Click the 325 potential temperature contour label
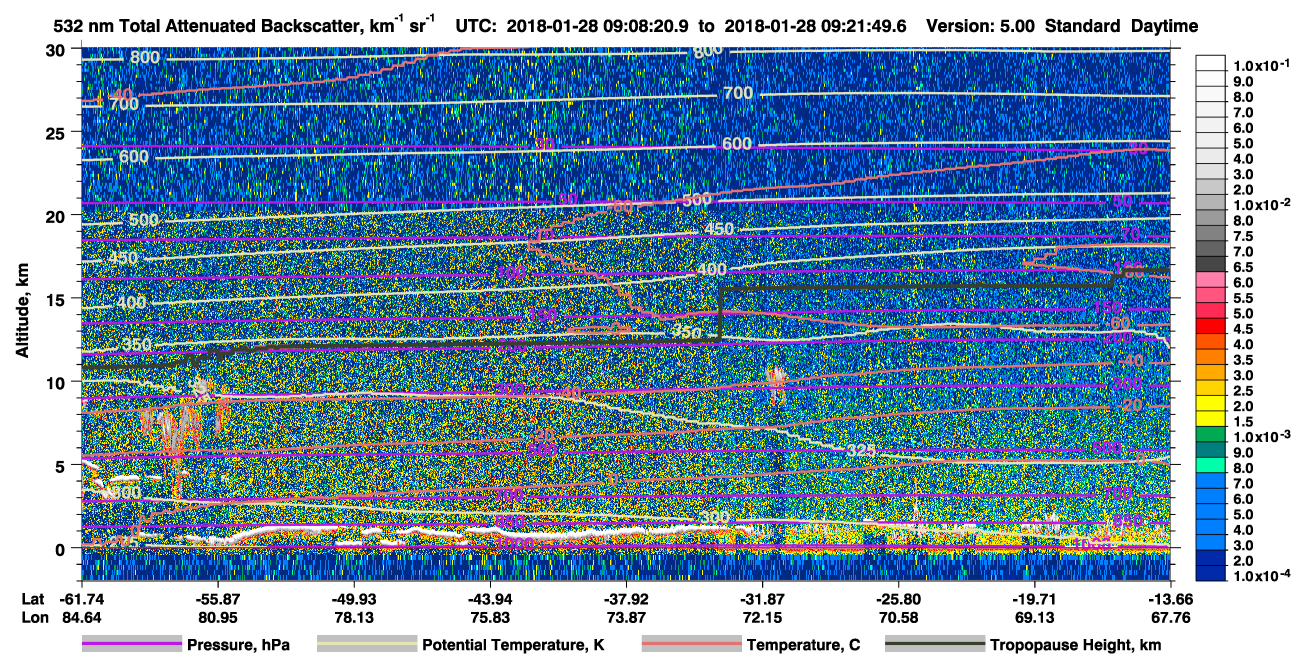Viewport: 1300px width, 667px height. 861,451
